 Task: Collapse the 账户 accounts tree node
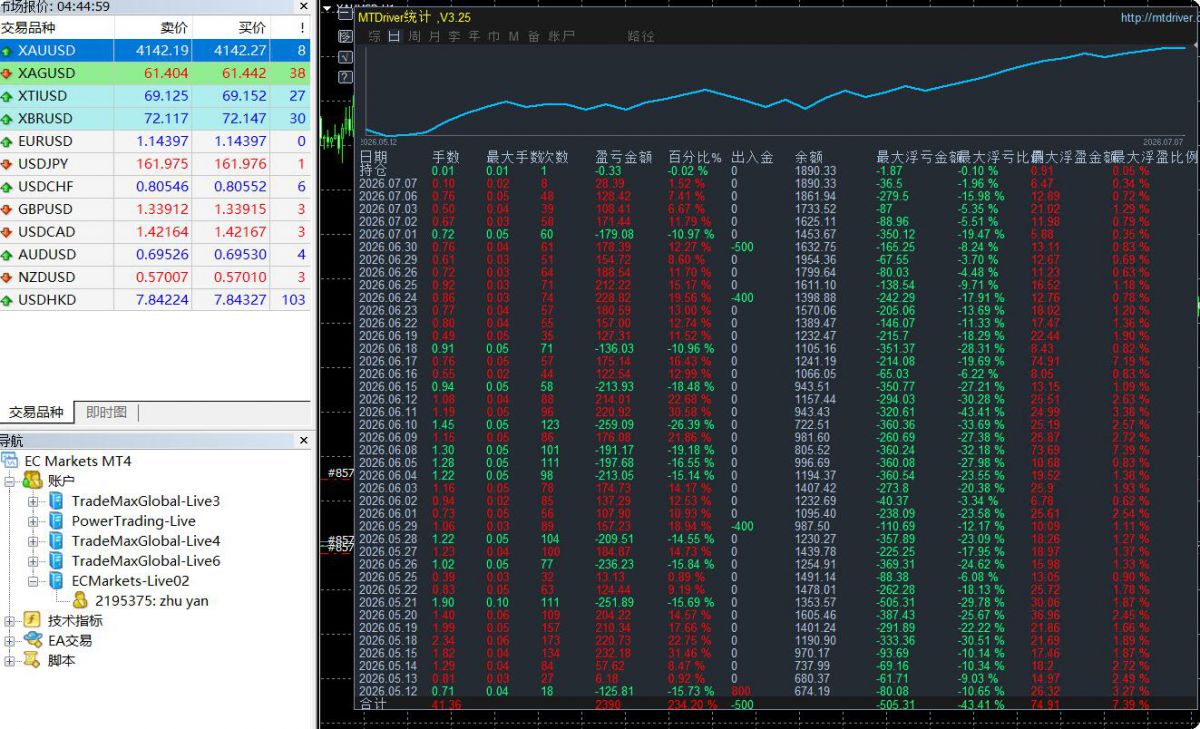pyautogui.click(x=10, y=481)
